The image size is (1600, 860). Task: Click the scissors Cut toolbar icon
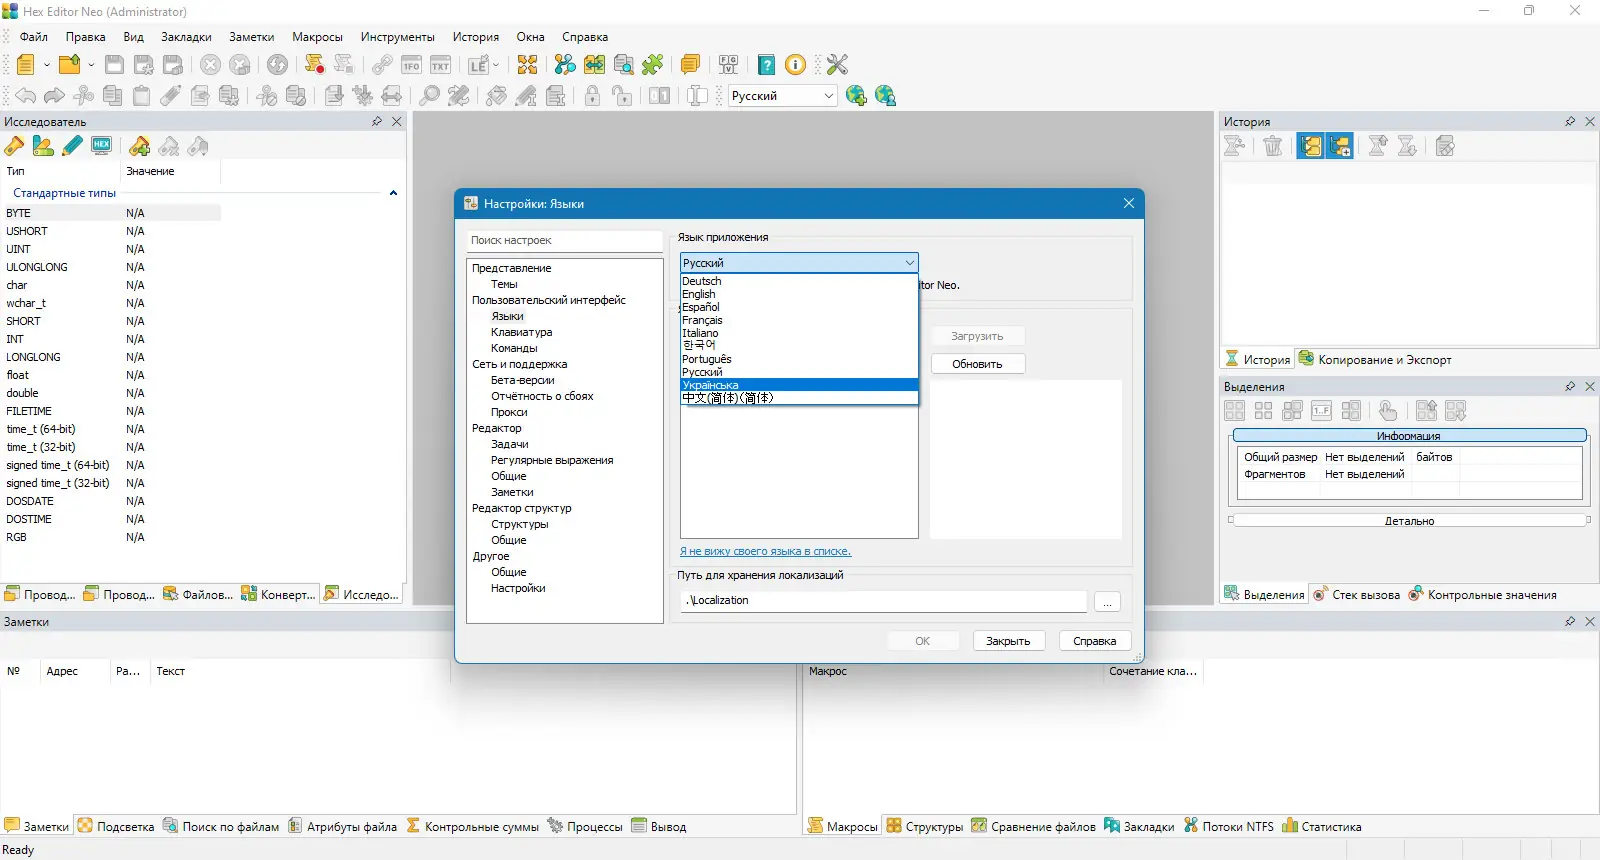84,96
